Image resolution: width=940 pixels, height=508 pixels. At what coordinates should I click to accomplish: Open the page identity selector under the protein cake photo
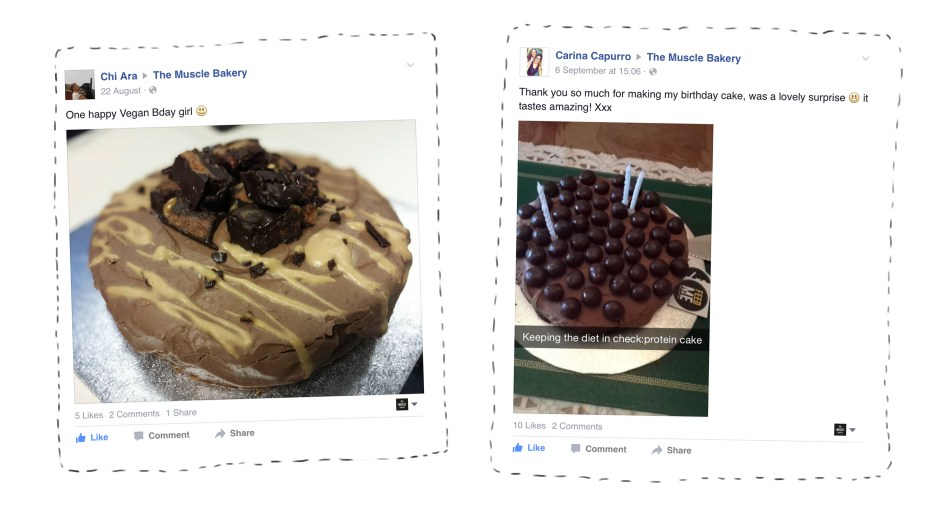(x=845, y=429)
